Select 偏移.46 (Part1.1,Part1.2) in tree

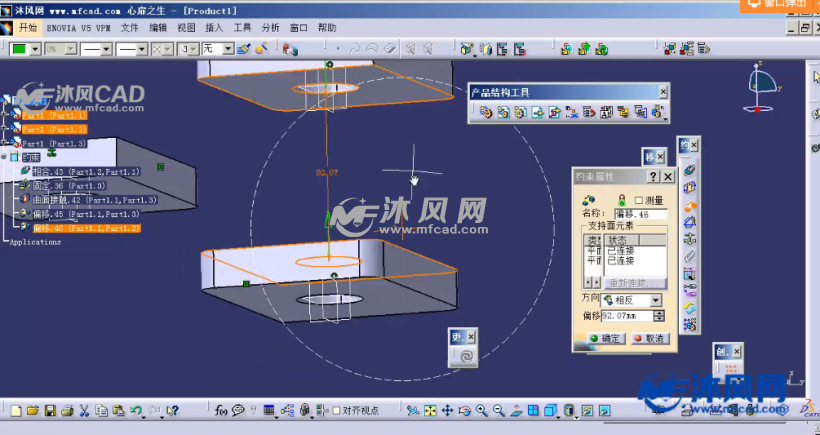pyautogui.click(x=86, y=228)
